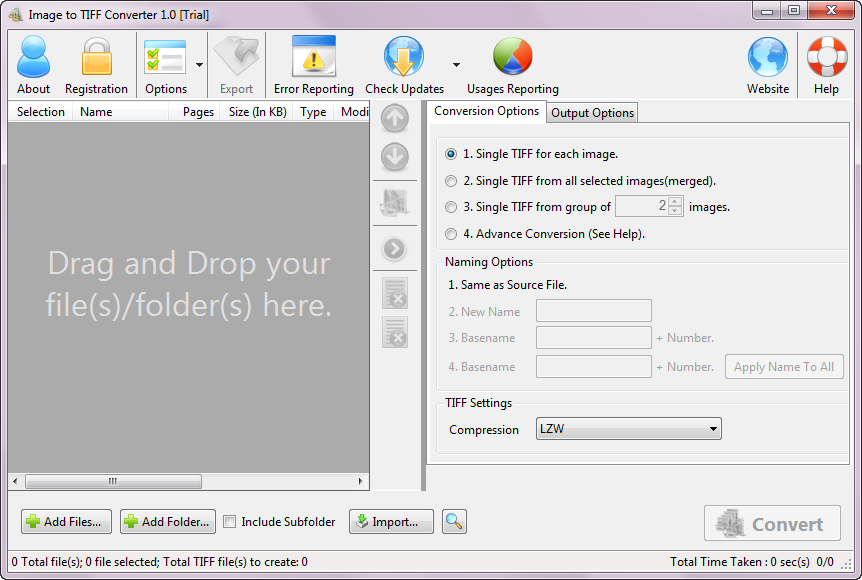Click the application title bar icon
The image size is (862, 580).
point(16,15)
